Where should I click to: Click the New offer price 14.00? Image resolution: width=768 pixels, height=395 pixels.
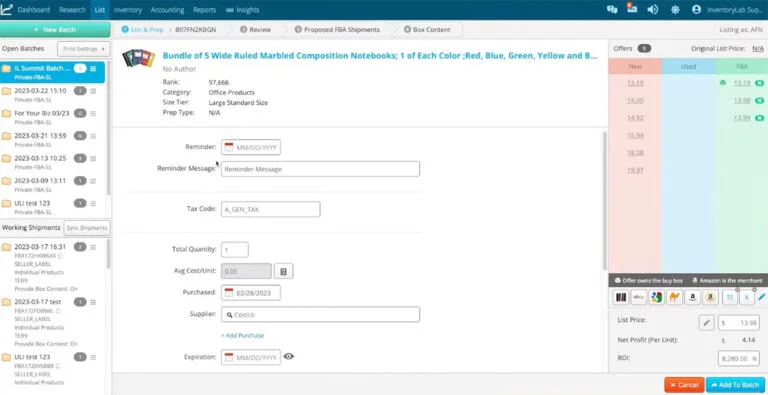point(635,100)
